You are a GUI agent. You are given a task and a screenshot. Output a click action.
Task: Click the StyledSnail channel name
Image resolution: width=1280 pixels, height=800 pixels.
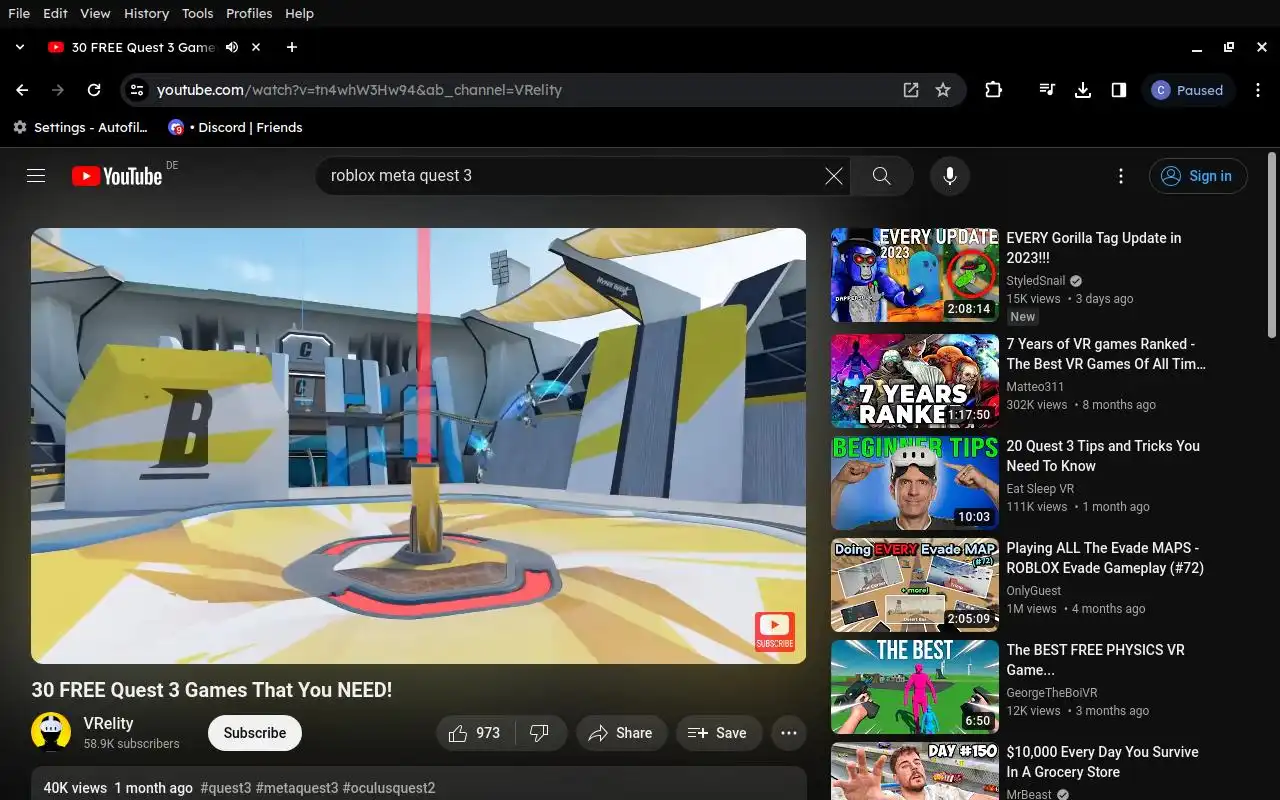1035,281
